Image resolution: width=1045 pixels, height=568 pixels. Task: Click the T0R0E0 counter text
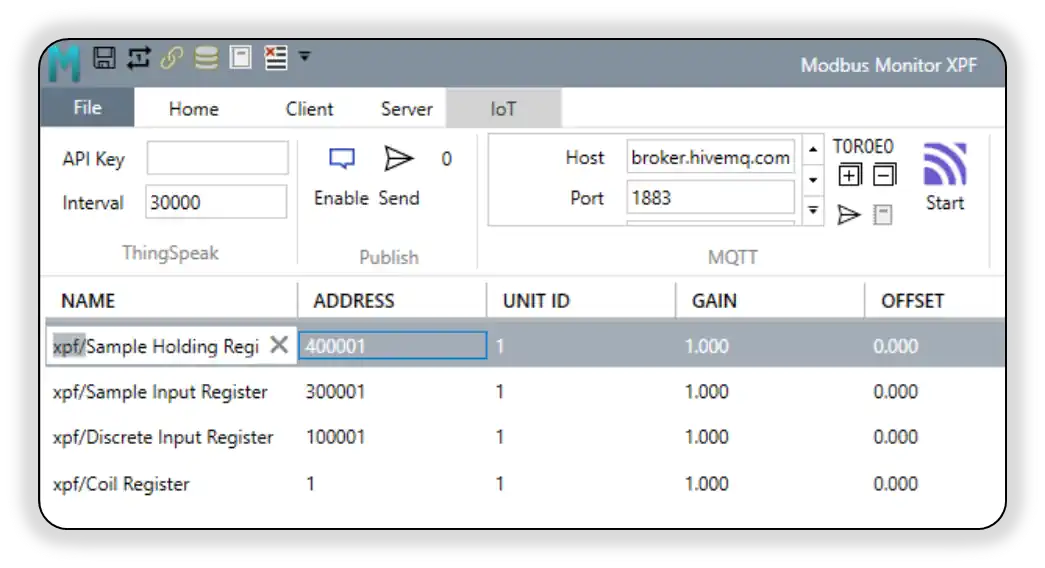pos(863,146)
